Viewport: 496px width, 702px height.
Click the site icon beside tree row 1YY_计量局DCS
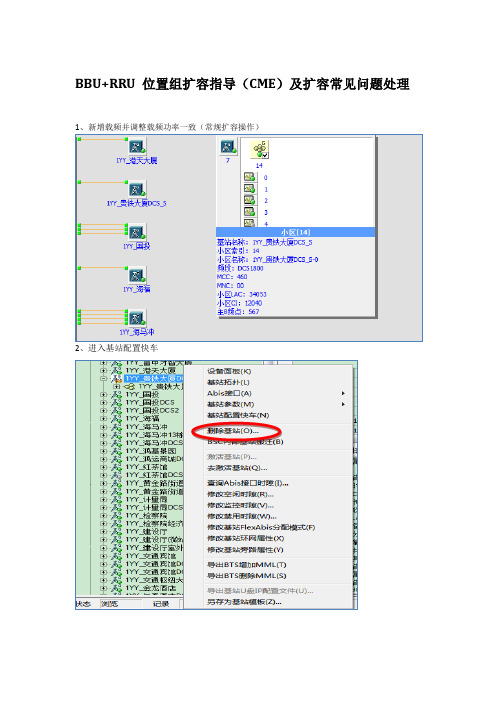point(116,507)
